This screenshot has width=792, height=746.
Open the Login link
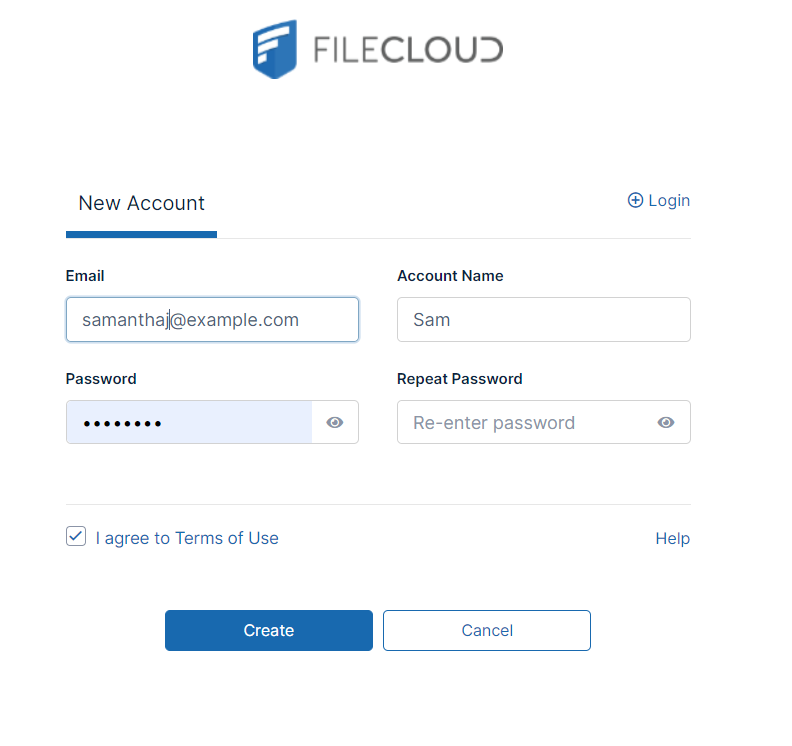click(x=669, y=201)
